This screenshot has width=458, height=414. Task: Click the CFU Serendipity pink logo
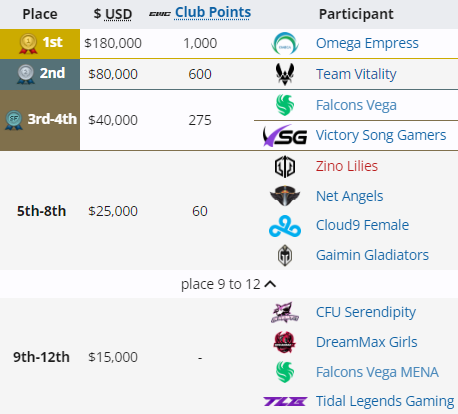tap(285, 312)
